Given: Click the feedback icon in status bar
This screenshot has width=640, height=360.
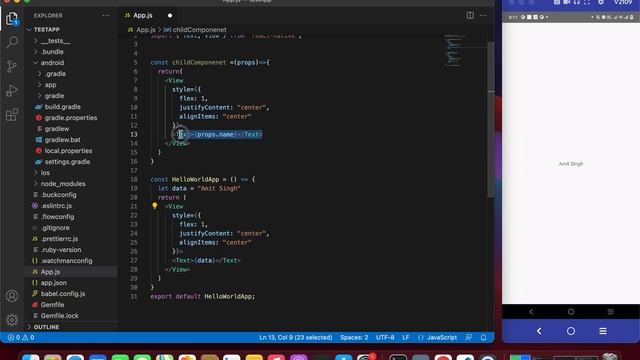Looking at the screenshot, I should (469, 338).
